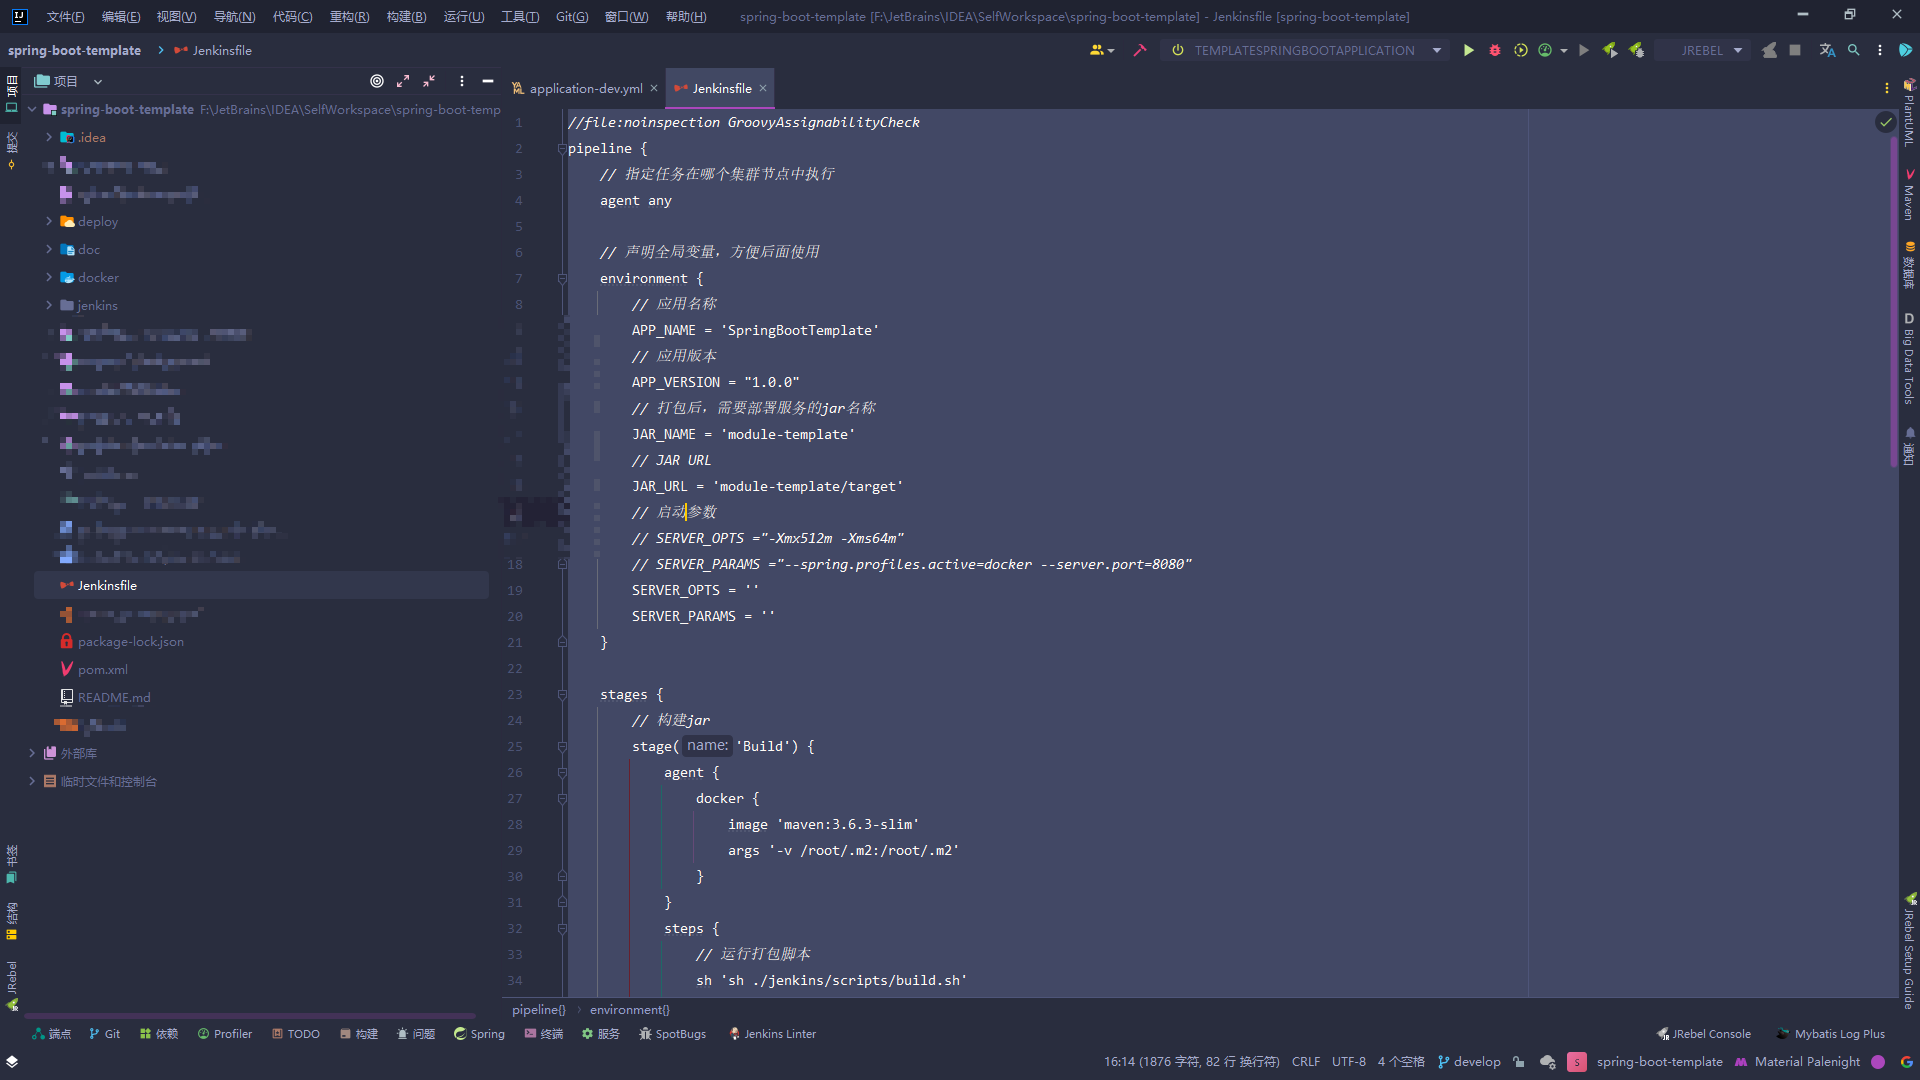Click Expand All icon in project panel
1920x1080 pixels.
click(x=403, y=81)
